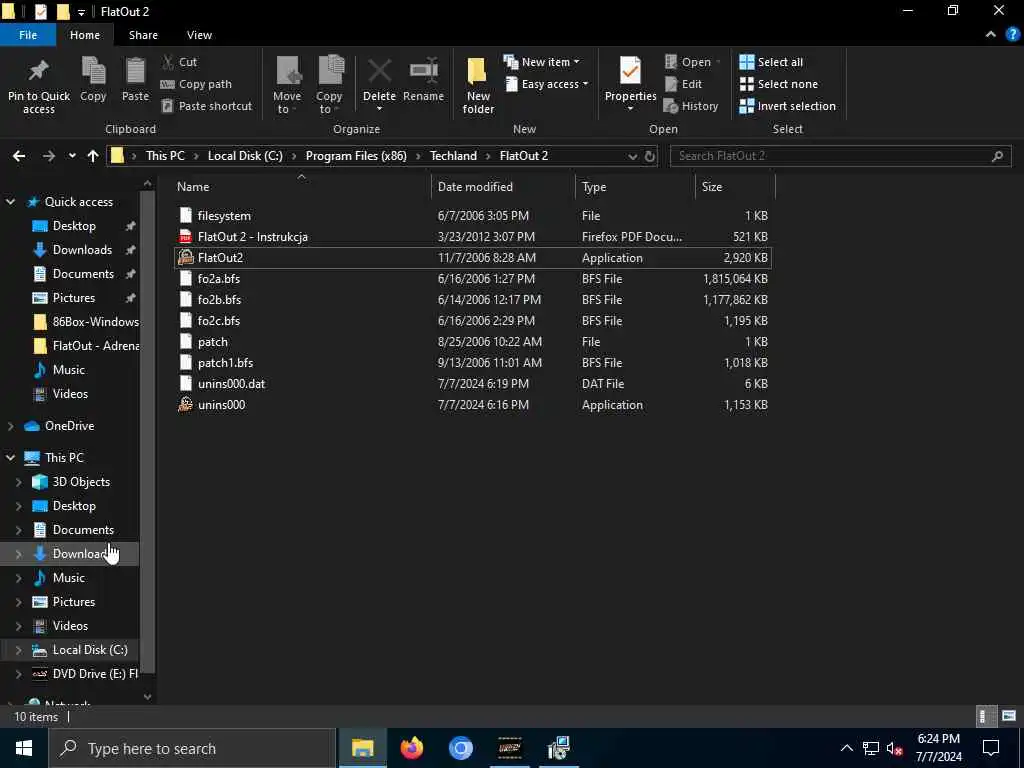Click the navigation pane scrollbar
Image resolution: width=1024 pixels, height=768 pixels.
pyautogui.click(x=148, y=431)
